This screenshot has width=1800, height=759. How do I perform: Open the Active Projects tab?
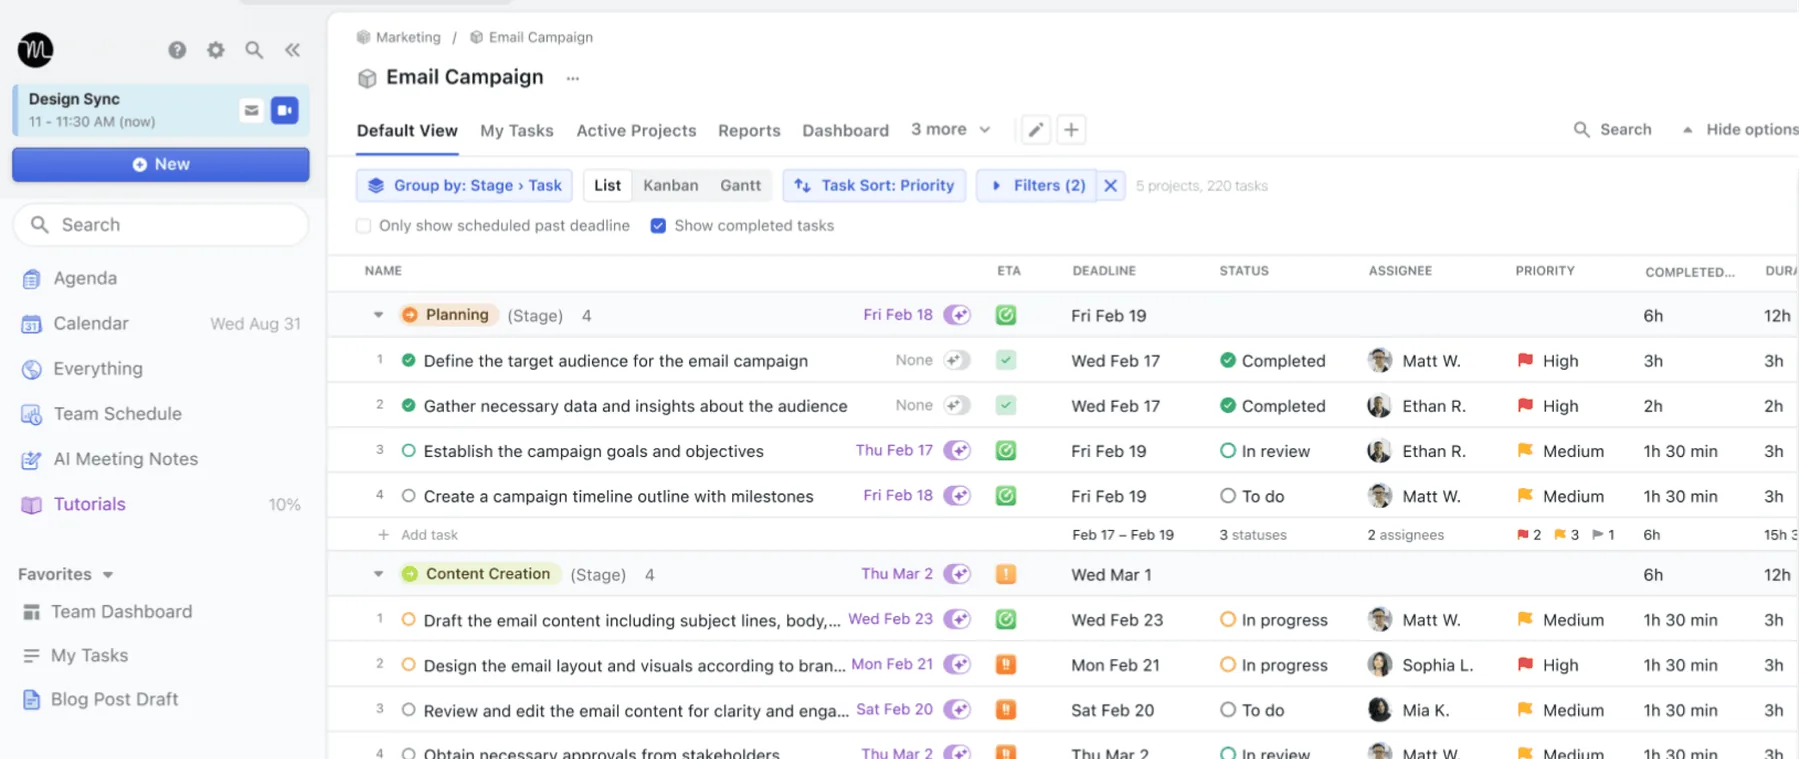[636, 131]
